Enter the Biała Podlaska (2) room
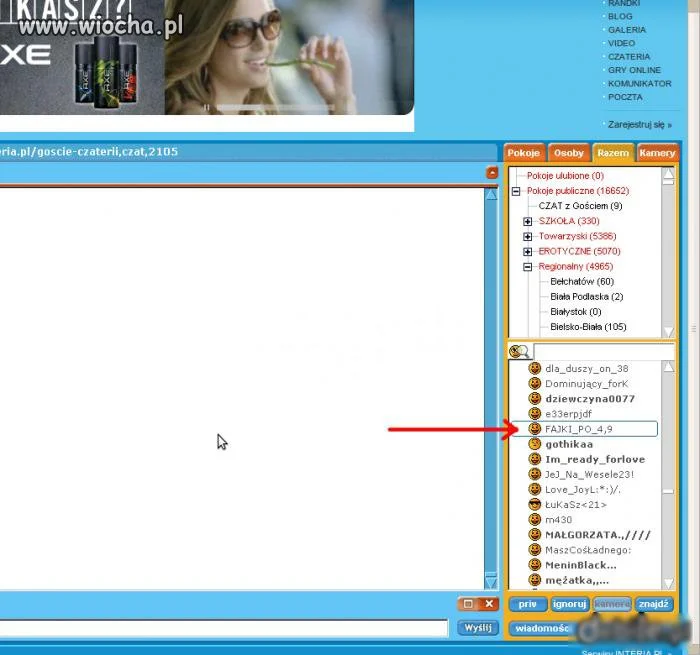This screenshot has height=655, width=700. [587, 297]
